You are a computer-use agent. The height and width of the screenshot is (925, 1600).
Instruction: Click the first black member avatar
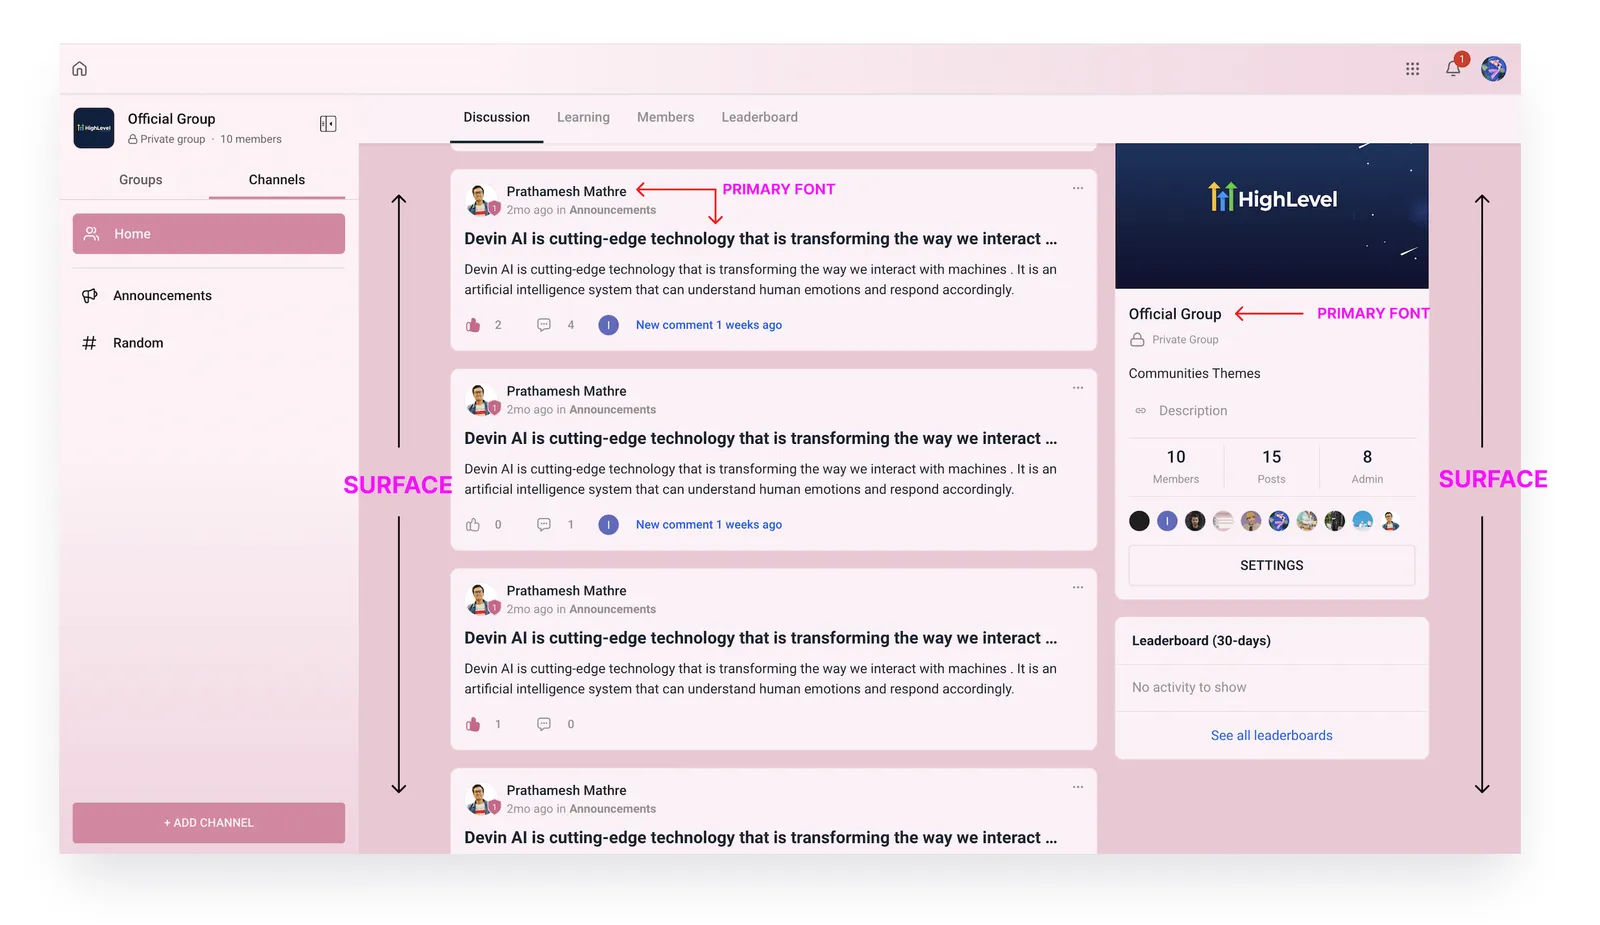[1139, 521]
